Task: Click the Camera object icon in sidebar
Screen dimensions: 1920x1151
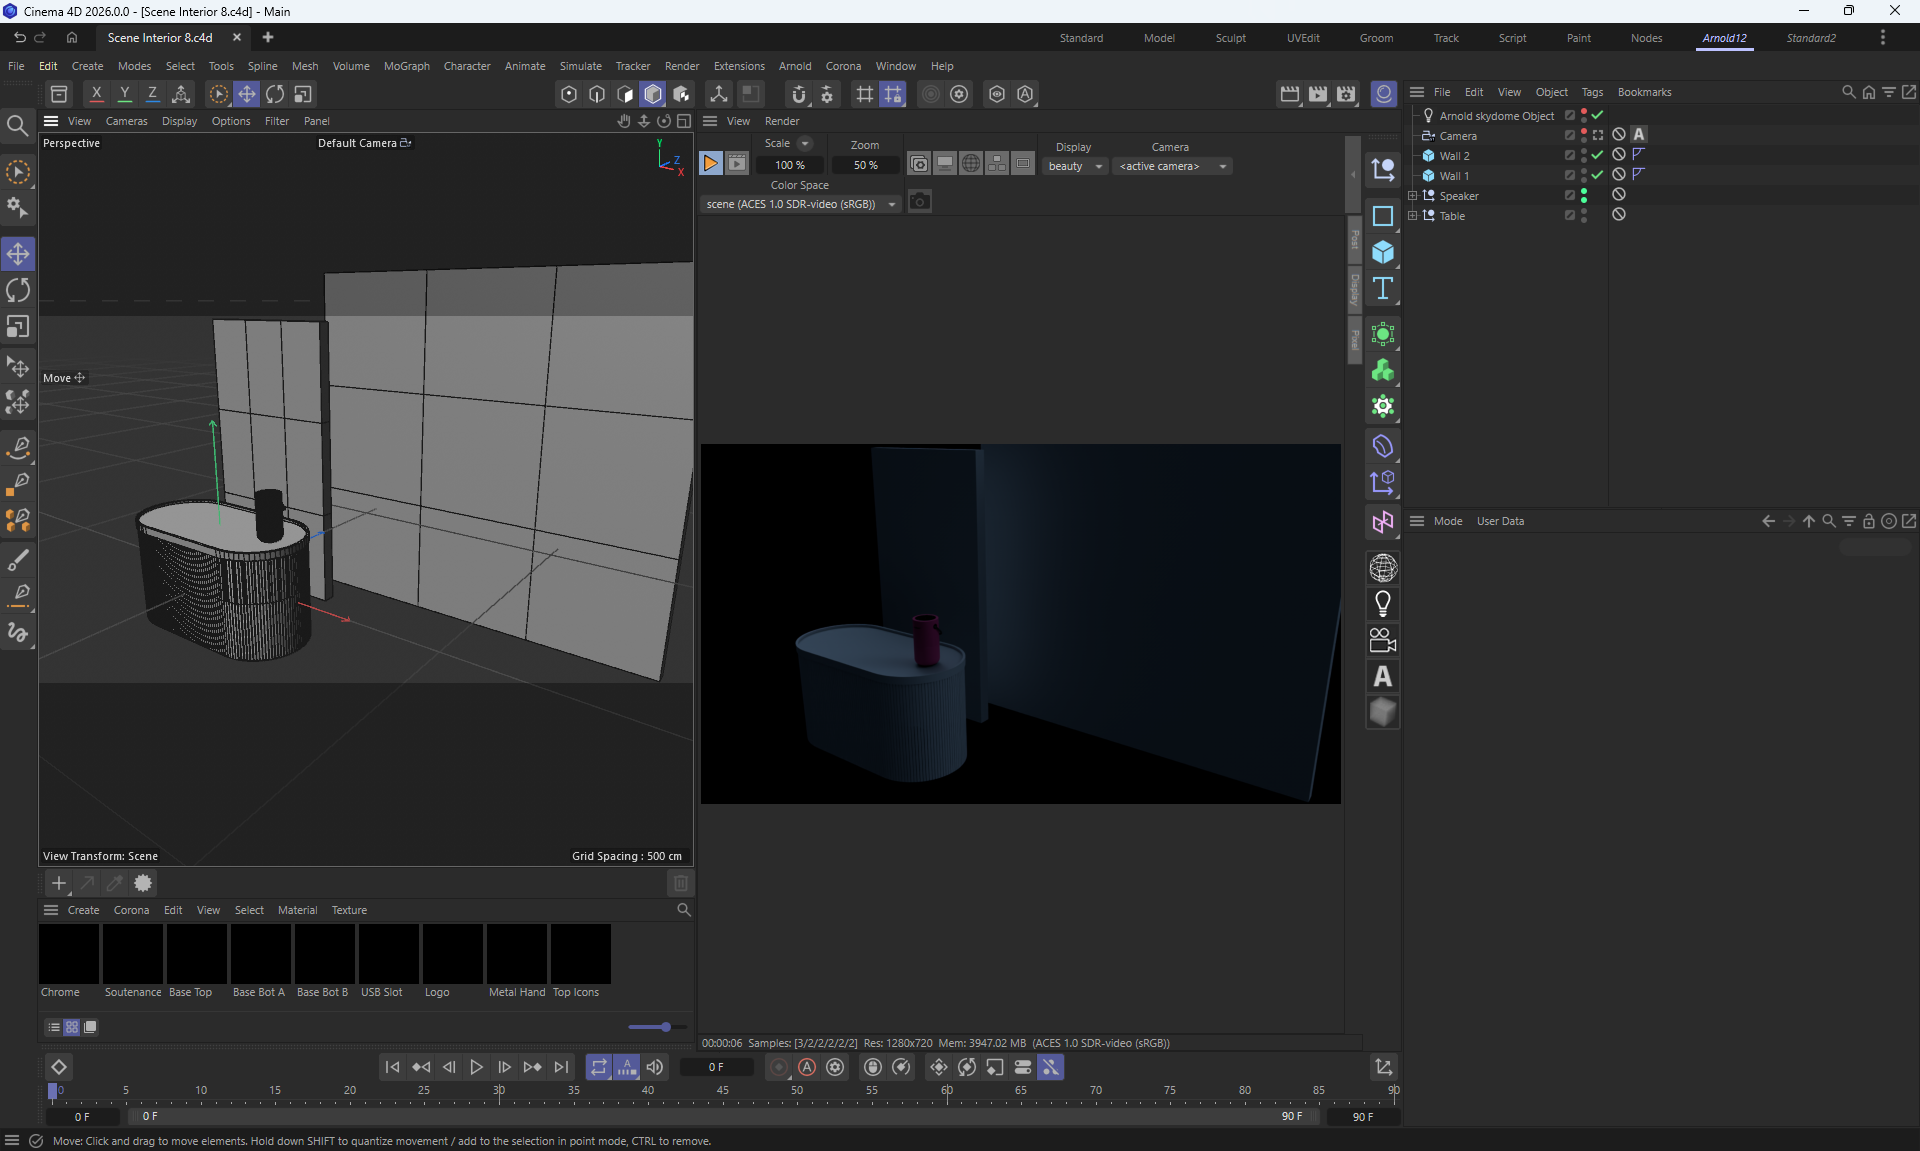Action: [1383, 640]
